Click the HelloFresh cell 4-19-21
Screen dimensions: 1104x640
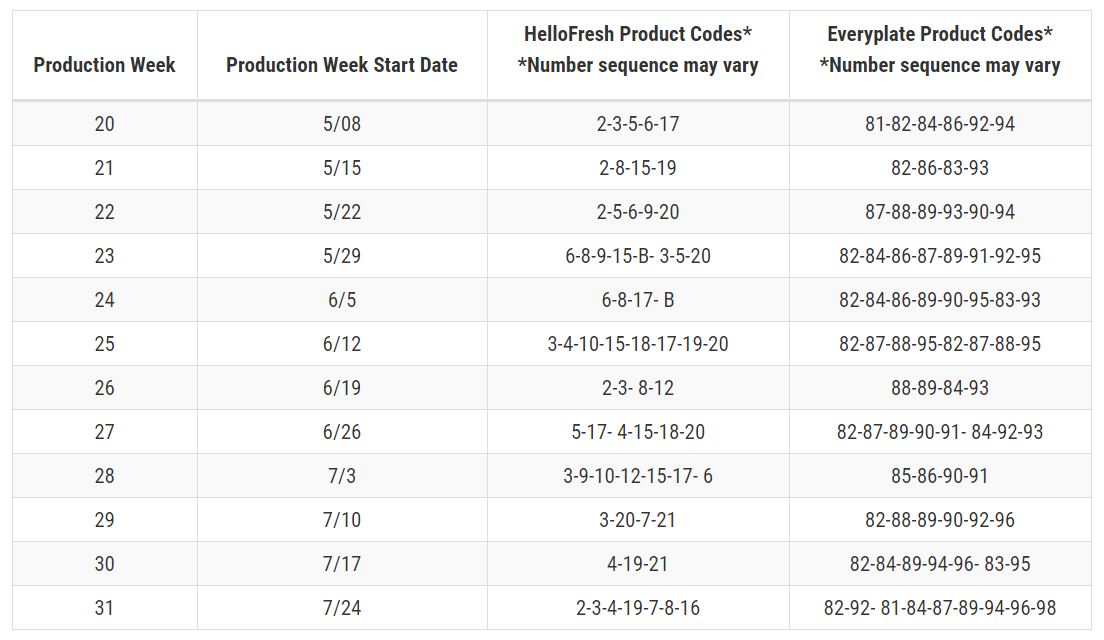[638, 564]
